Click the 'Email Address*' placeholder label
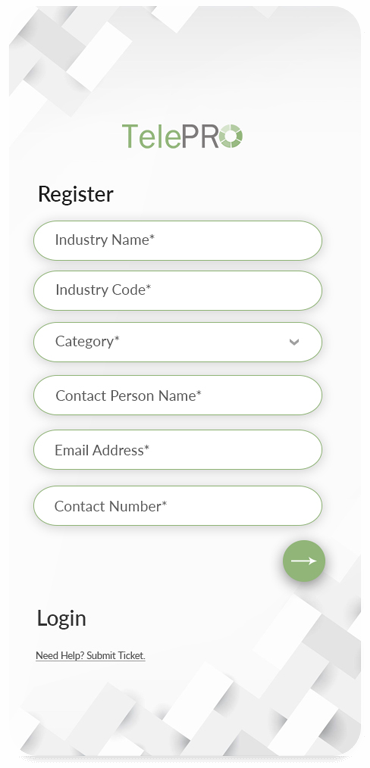Screen dimensions: 370x768 pos(102,450)
